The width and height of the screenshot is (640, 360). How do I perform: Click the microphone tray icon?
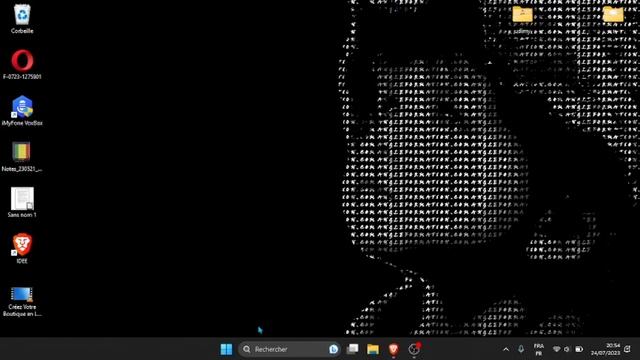(521, 349)
